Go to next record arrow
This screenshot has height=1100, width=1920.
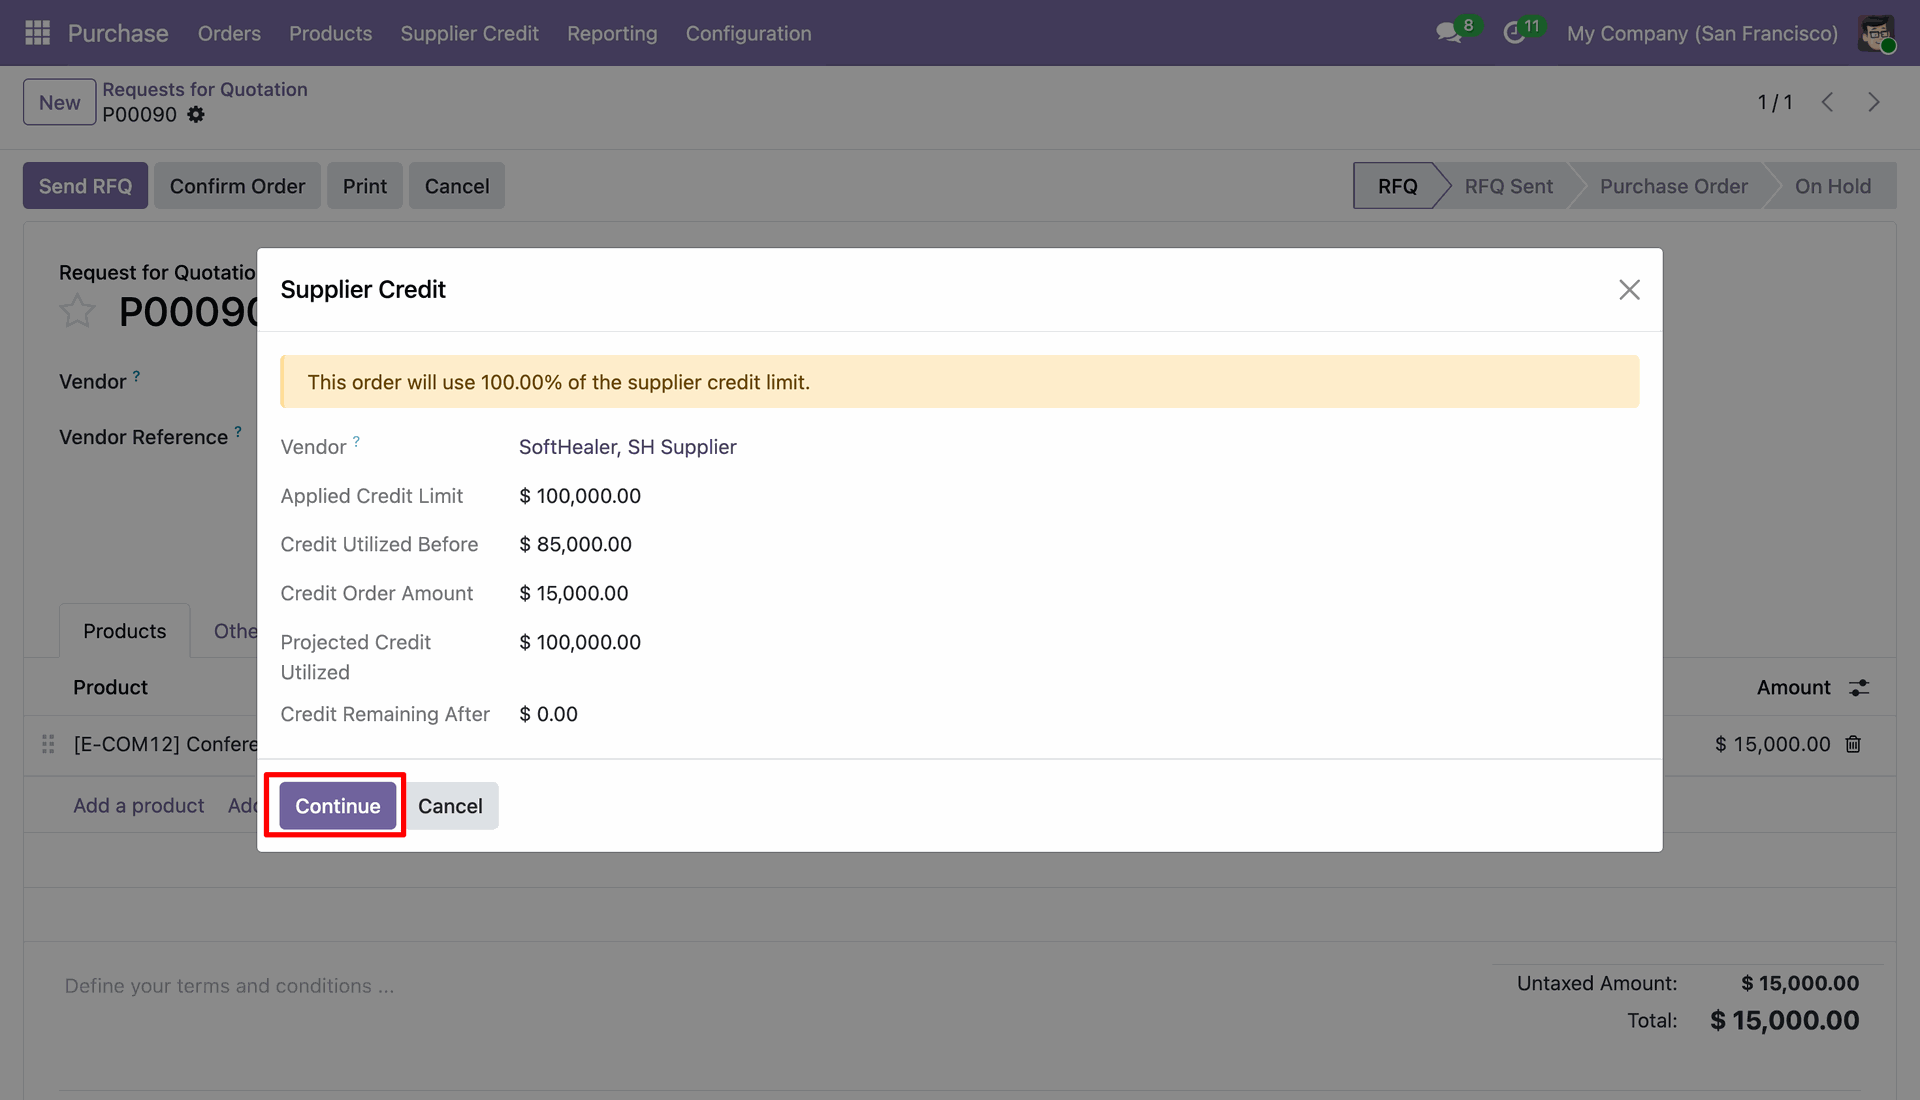pos(1873,102)
